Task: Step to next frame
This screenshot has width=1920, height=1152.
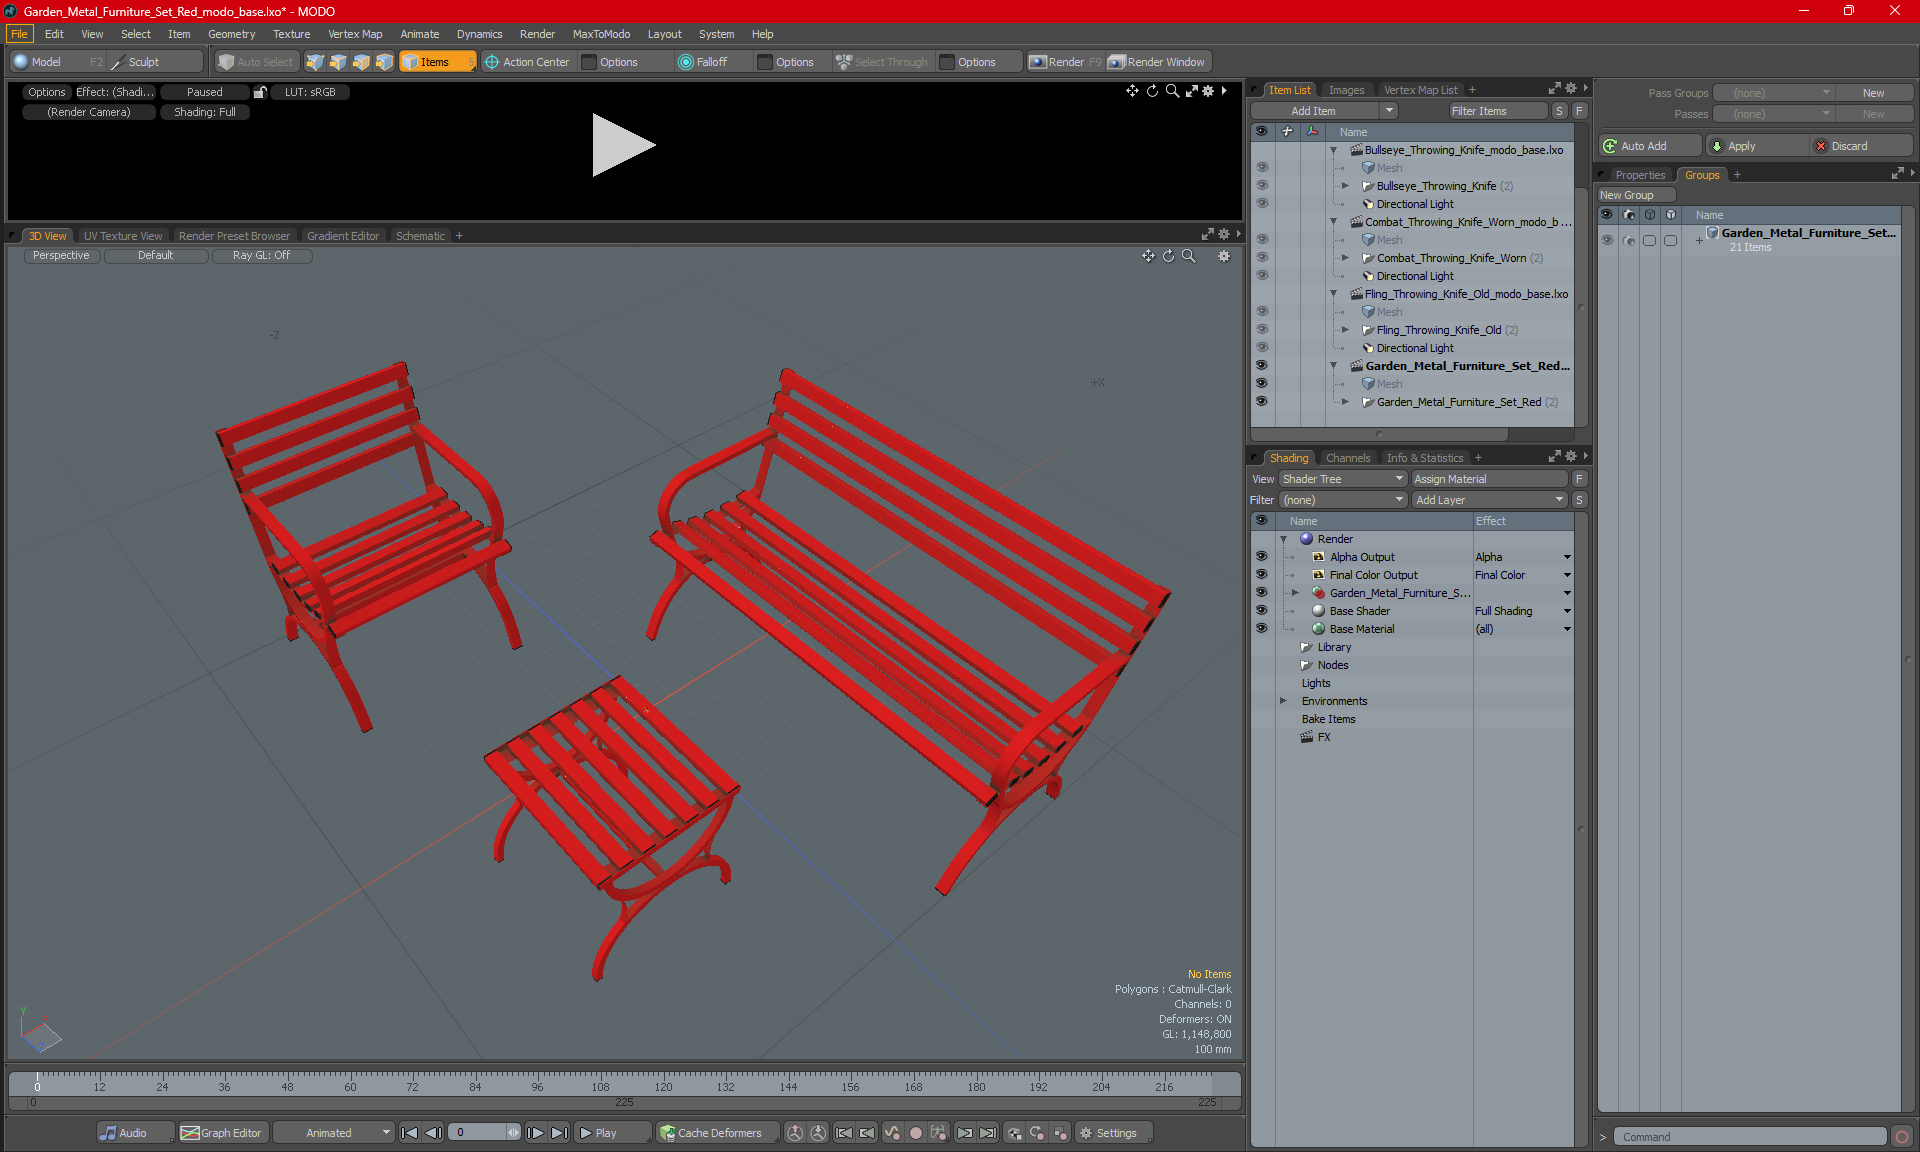Action: coord(536,1133)
